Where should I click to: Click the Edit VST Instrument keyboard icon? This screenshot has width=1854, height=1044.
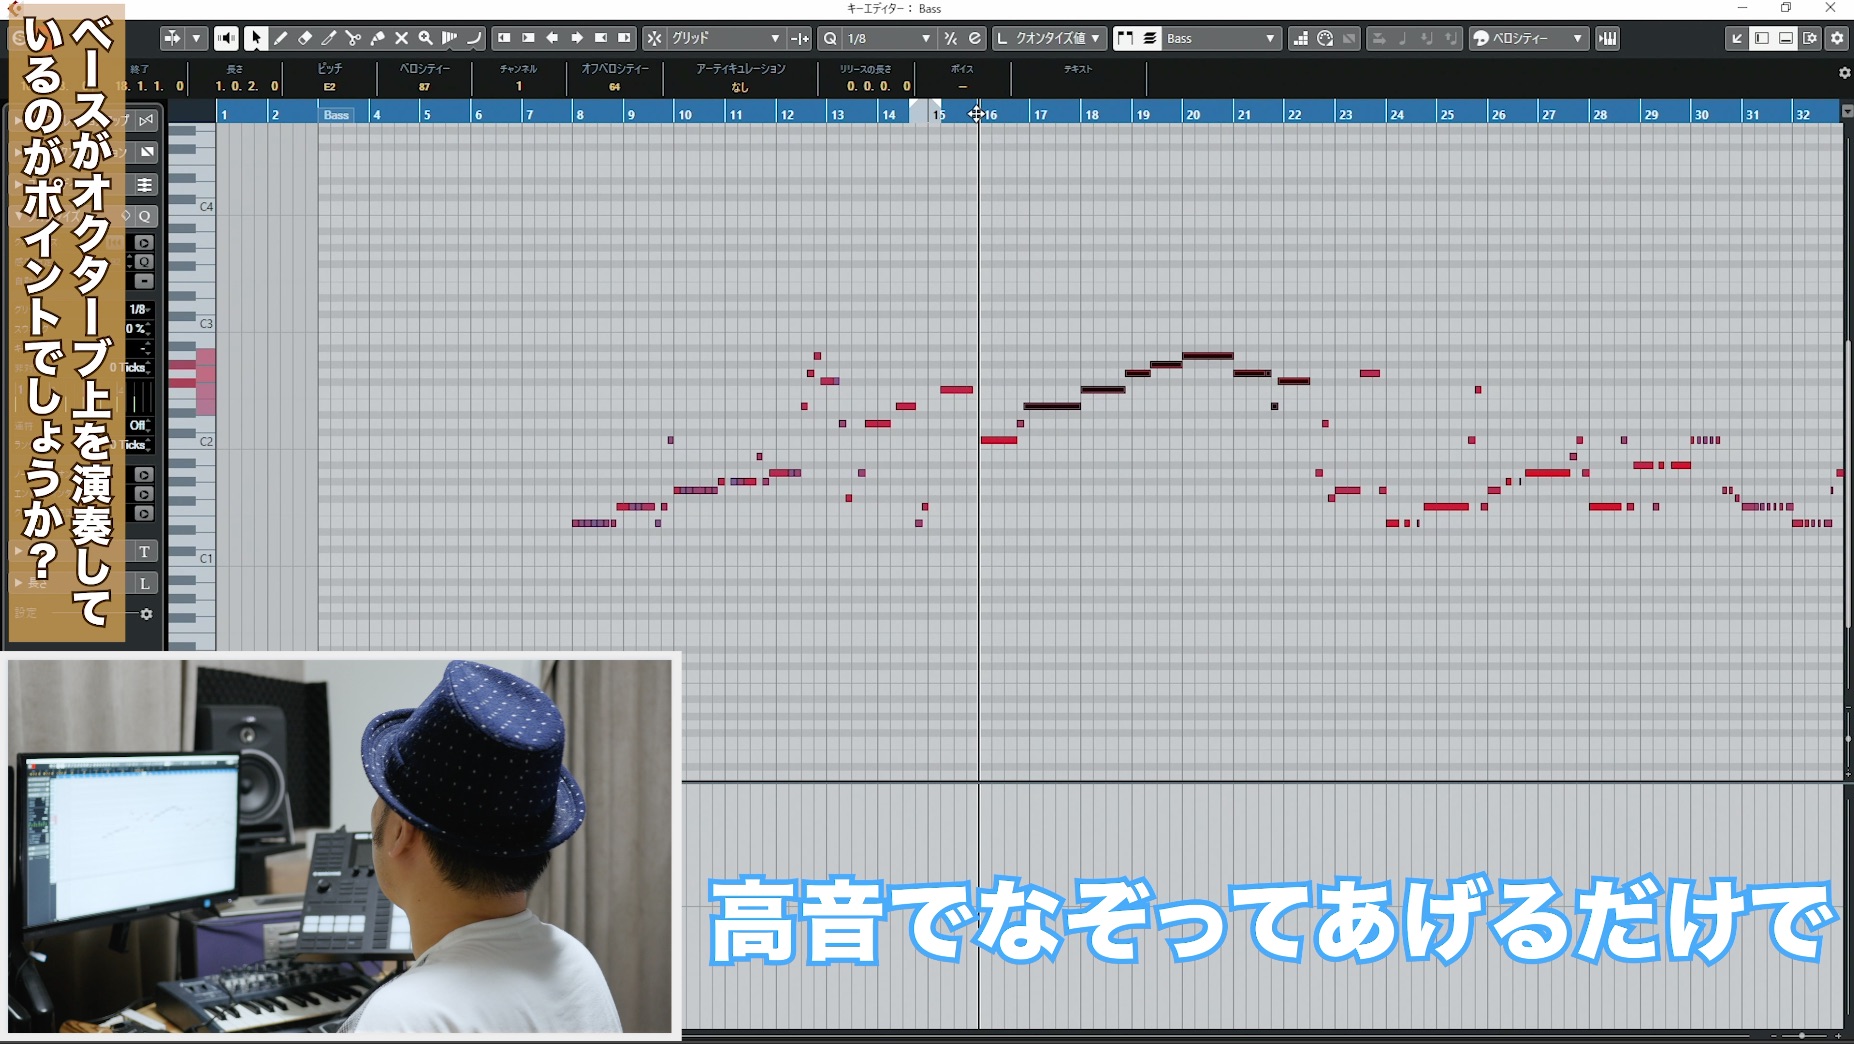coord(1608,38)
